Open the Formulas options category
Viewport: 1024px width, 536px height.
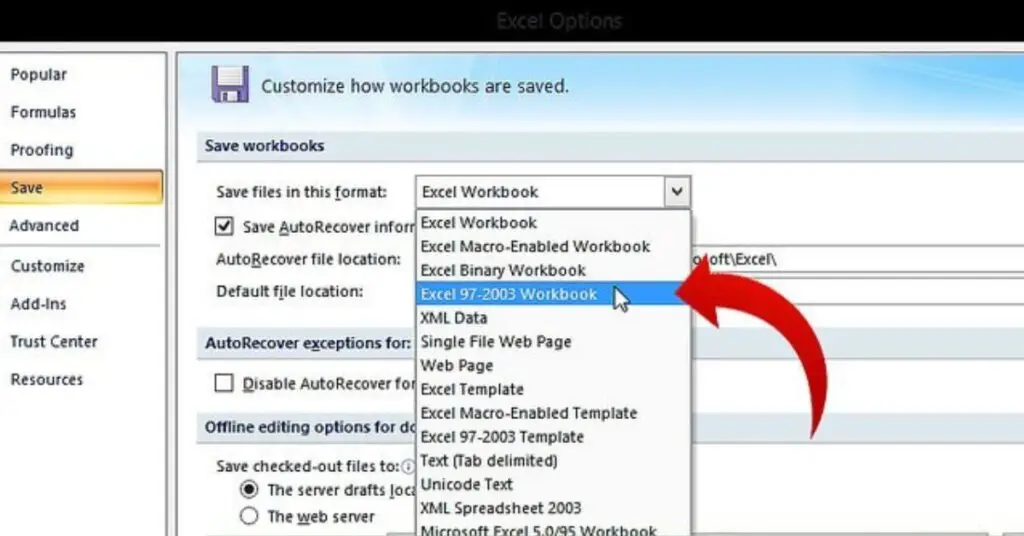[43, 112]
